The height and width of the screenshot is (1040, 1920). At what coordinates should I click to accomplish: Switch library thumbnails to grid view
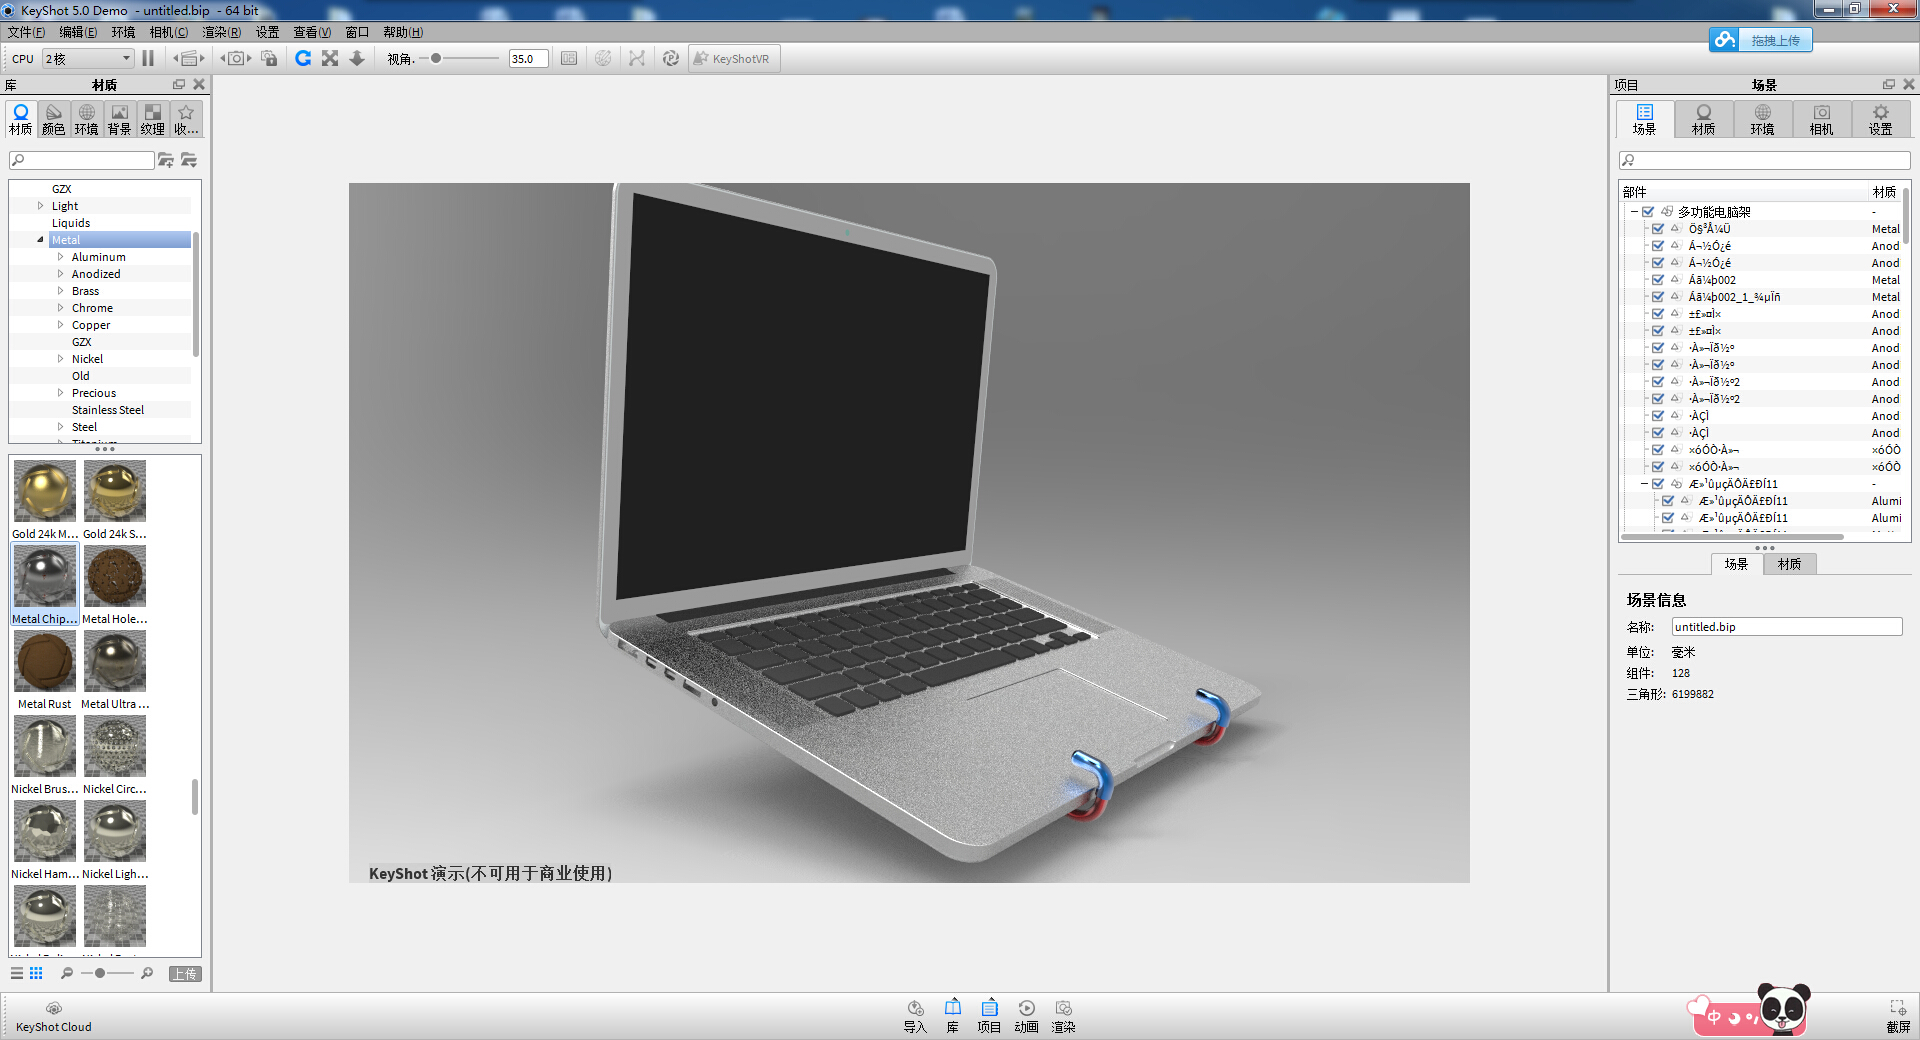point(36,973)
